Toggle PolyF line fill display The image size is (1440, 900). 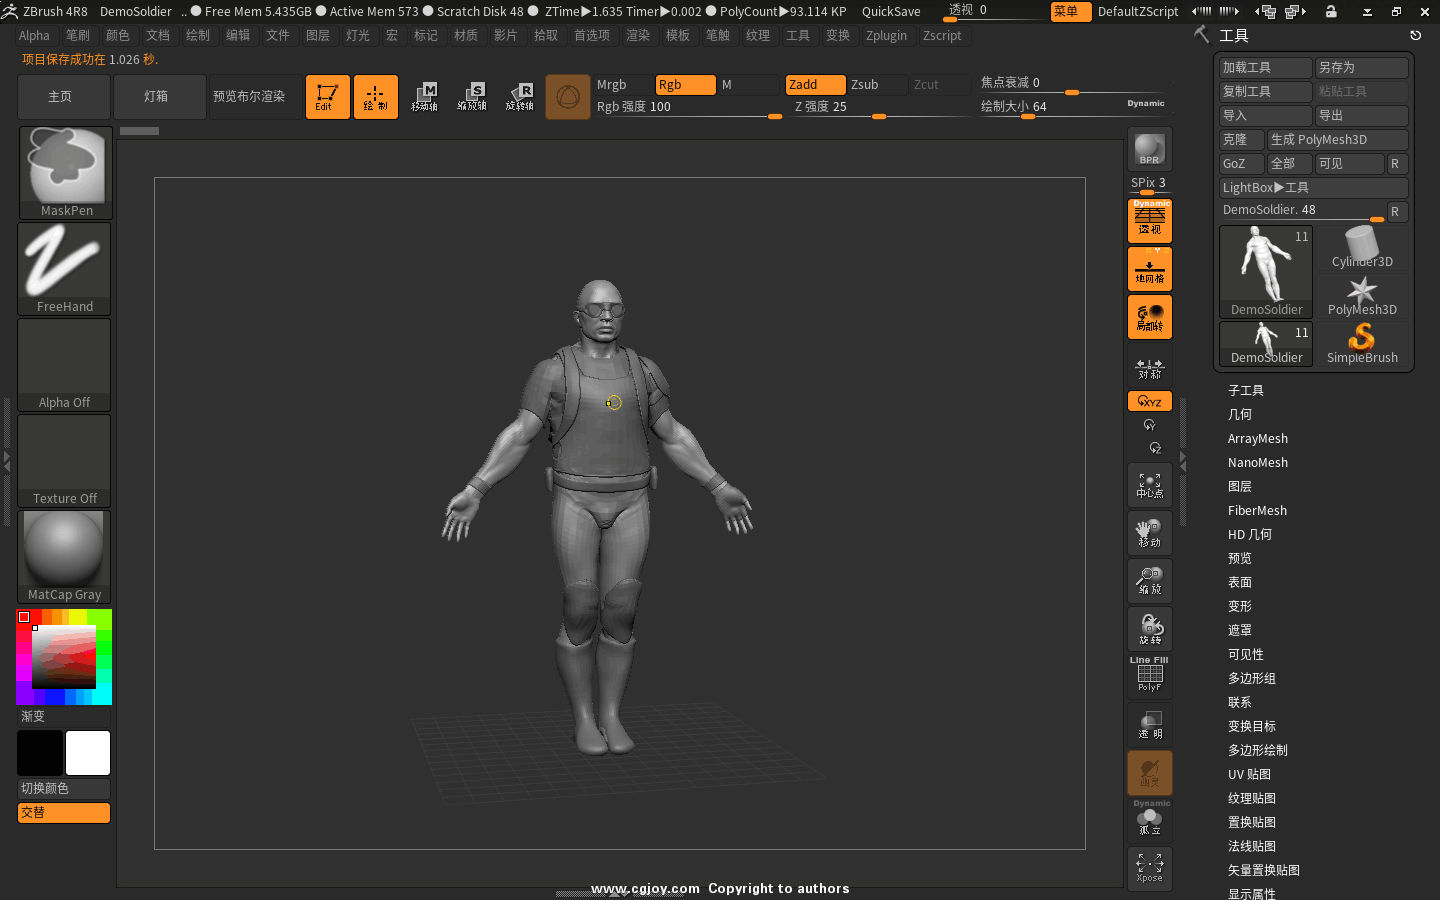point(1150,675)
